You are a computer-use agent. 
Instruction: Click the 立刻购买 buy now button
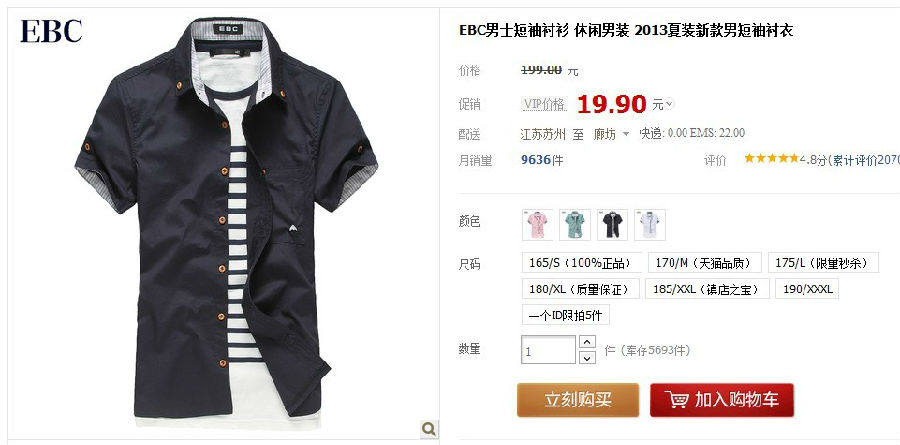tap(578, 400)
